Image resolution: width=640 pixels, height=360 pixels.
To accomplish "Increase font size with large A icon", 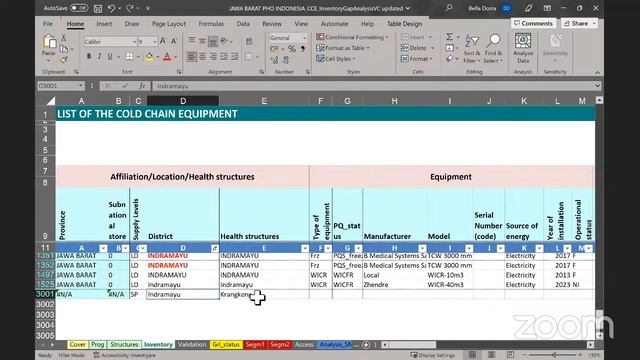I will coord(163,41).
